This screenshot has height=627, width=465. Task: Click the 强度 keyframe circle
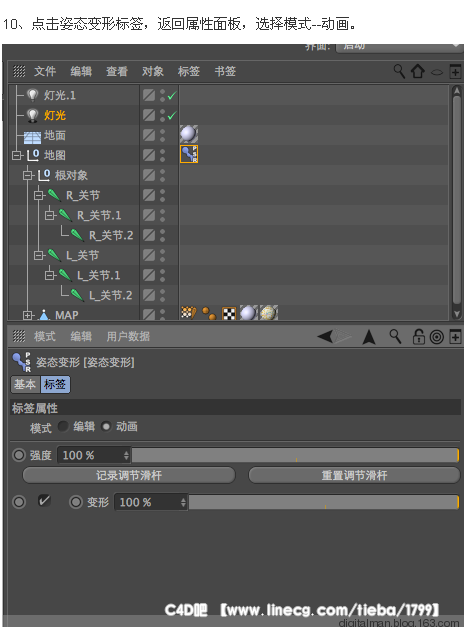click(19, 455)
